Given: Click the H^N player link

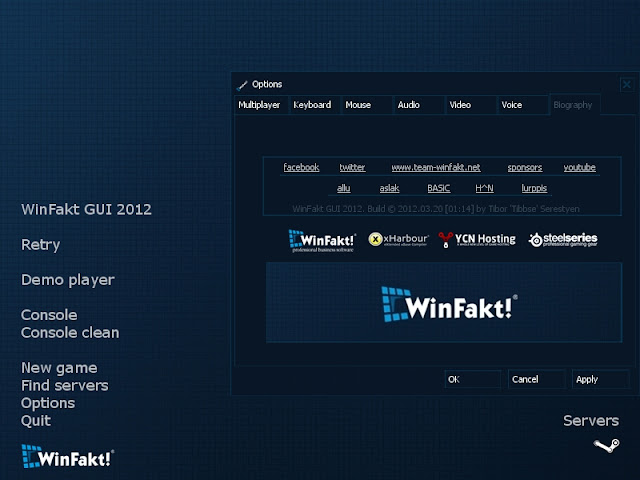Looking at the screenshot, I should [484, 188].
